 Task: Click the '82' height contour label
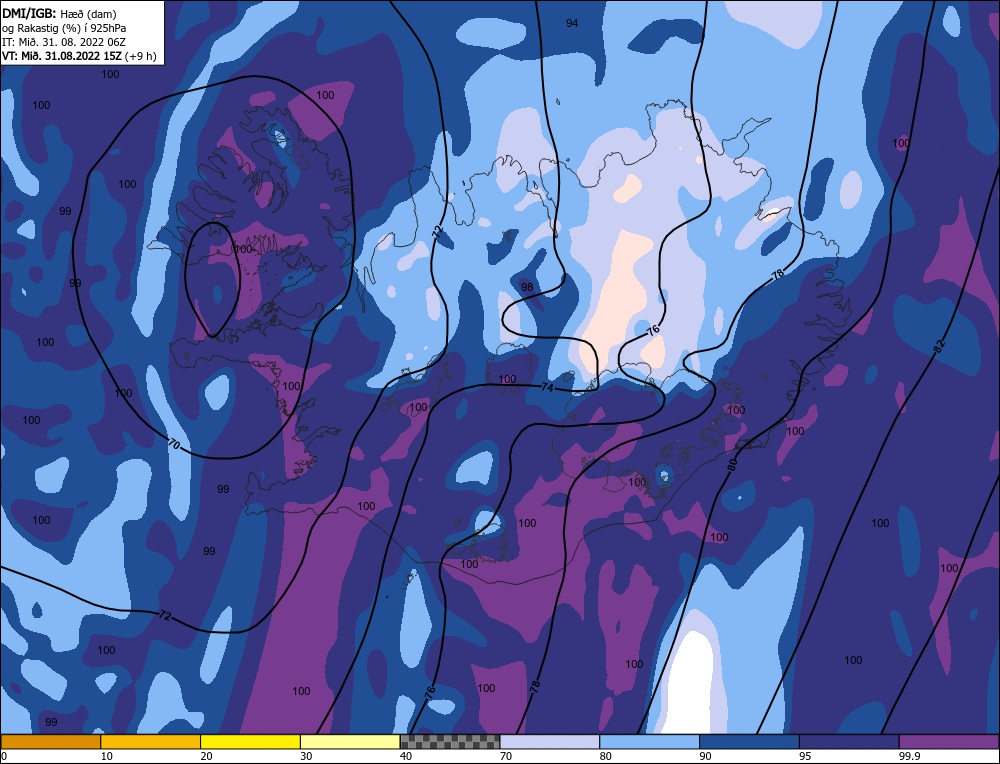point(939,346)
